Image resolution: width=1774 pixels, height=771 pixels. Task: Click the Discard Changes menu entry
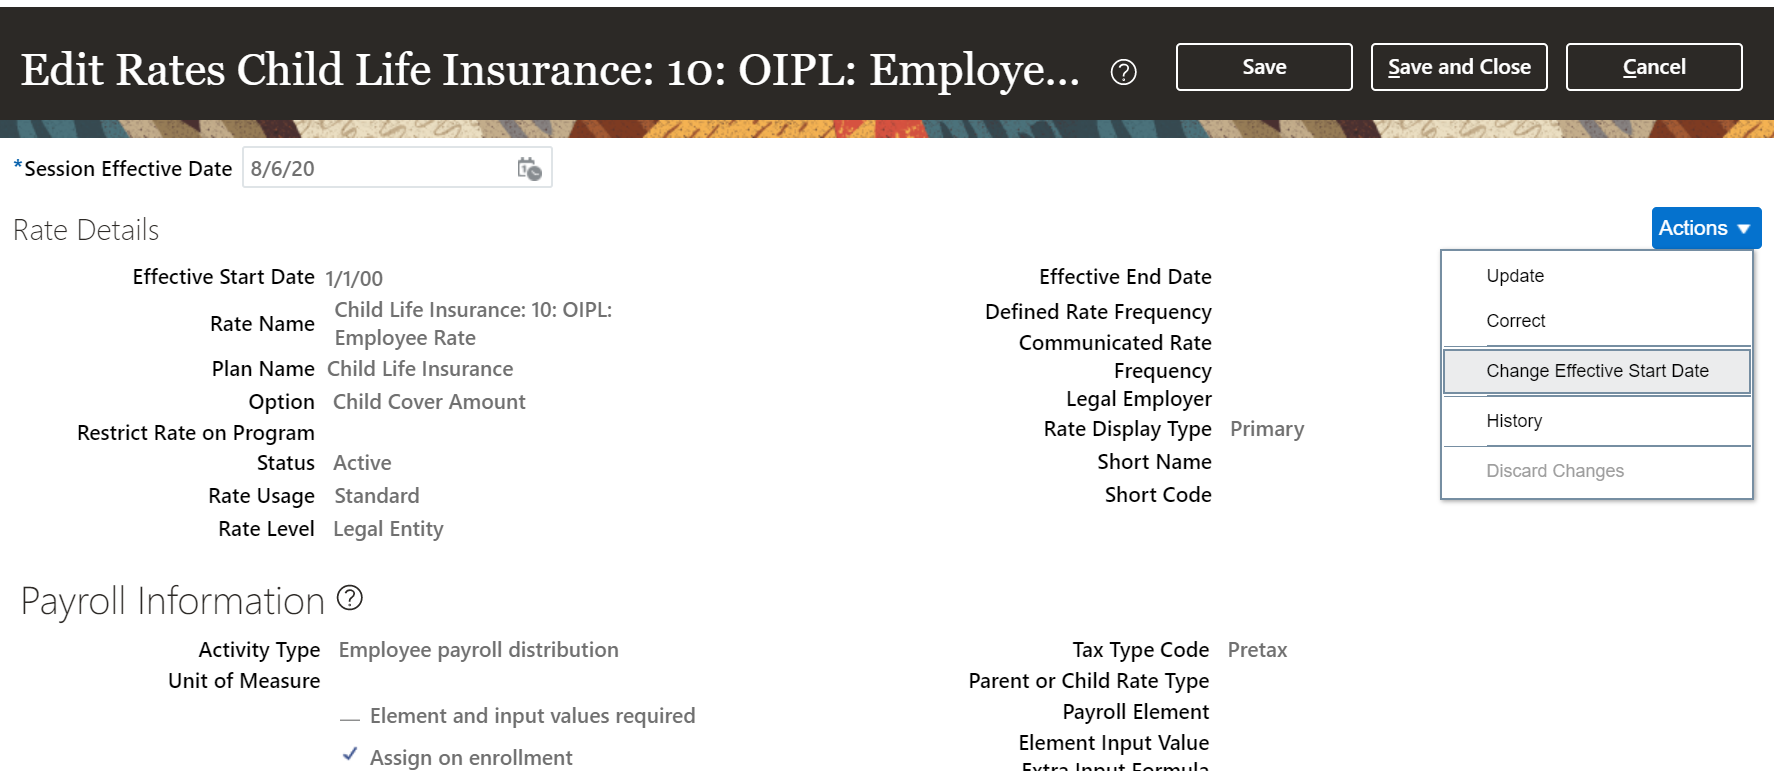coord(1554,471)
